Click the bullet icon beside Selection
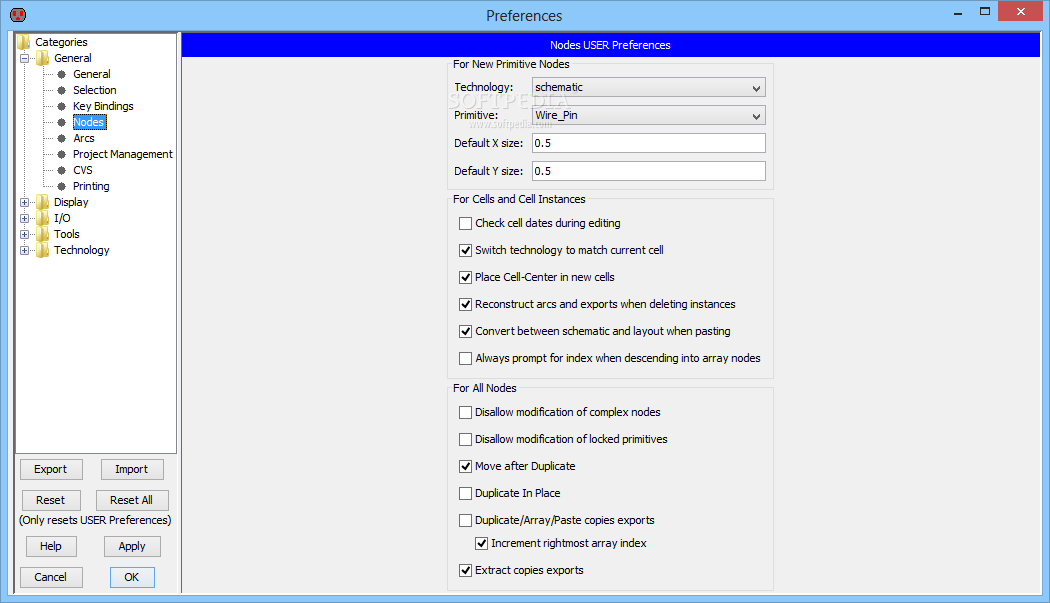1050x603 pixels. 62,90
